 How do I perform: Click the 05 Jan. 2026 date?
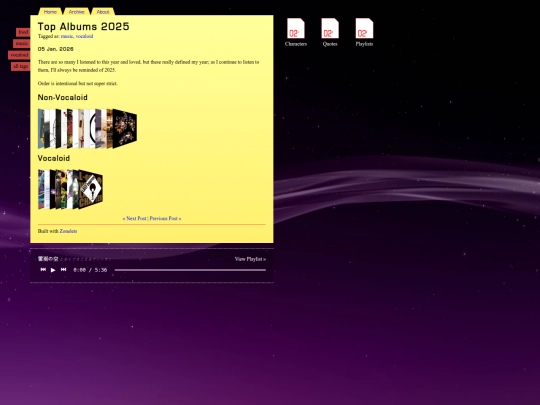(55, 49)
